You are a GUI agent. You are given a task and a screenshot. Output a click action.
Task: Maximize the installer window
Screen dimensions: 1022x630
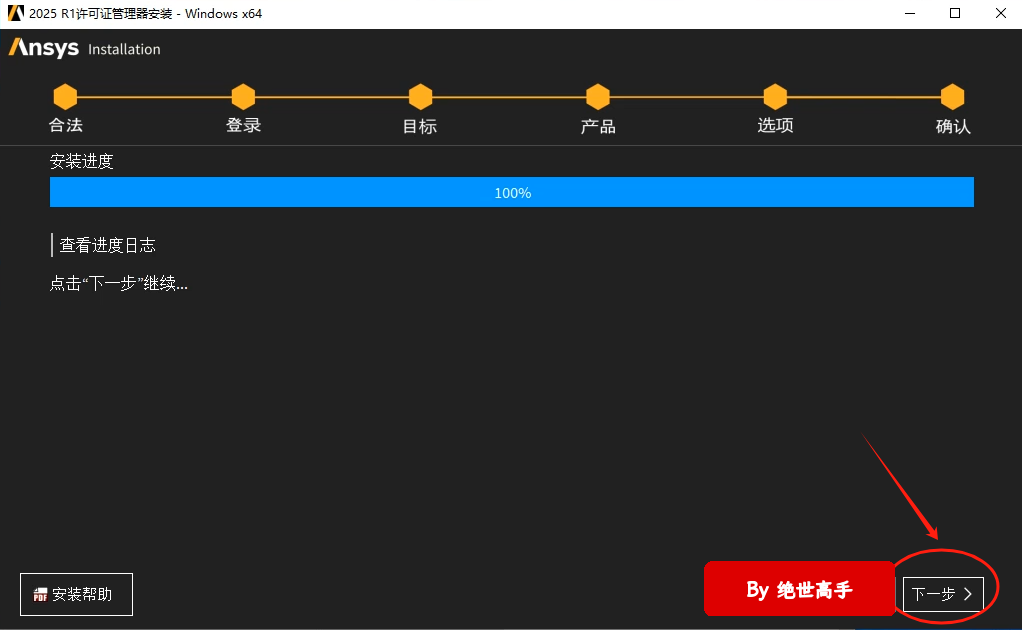click(x=955, y=14)
